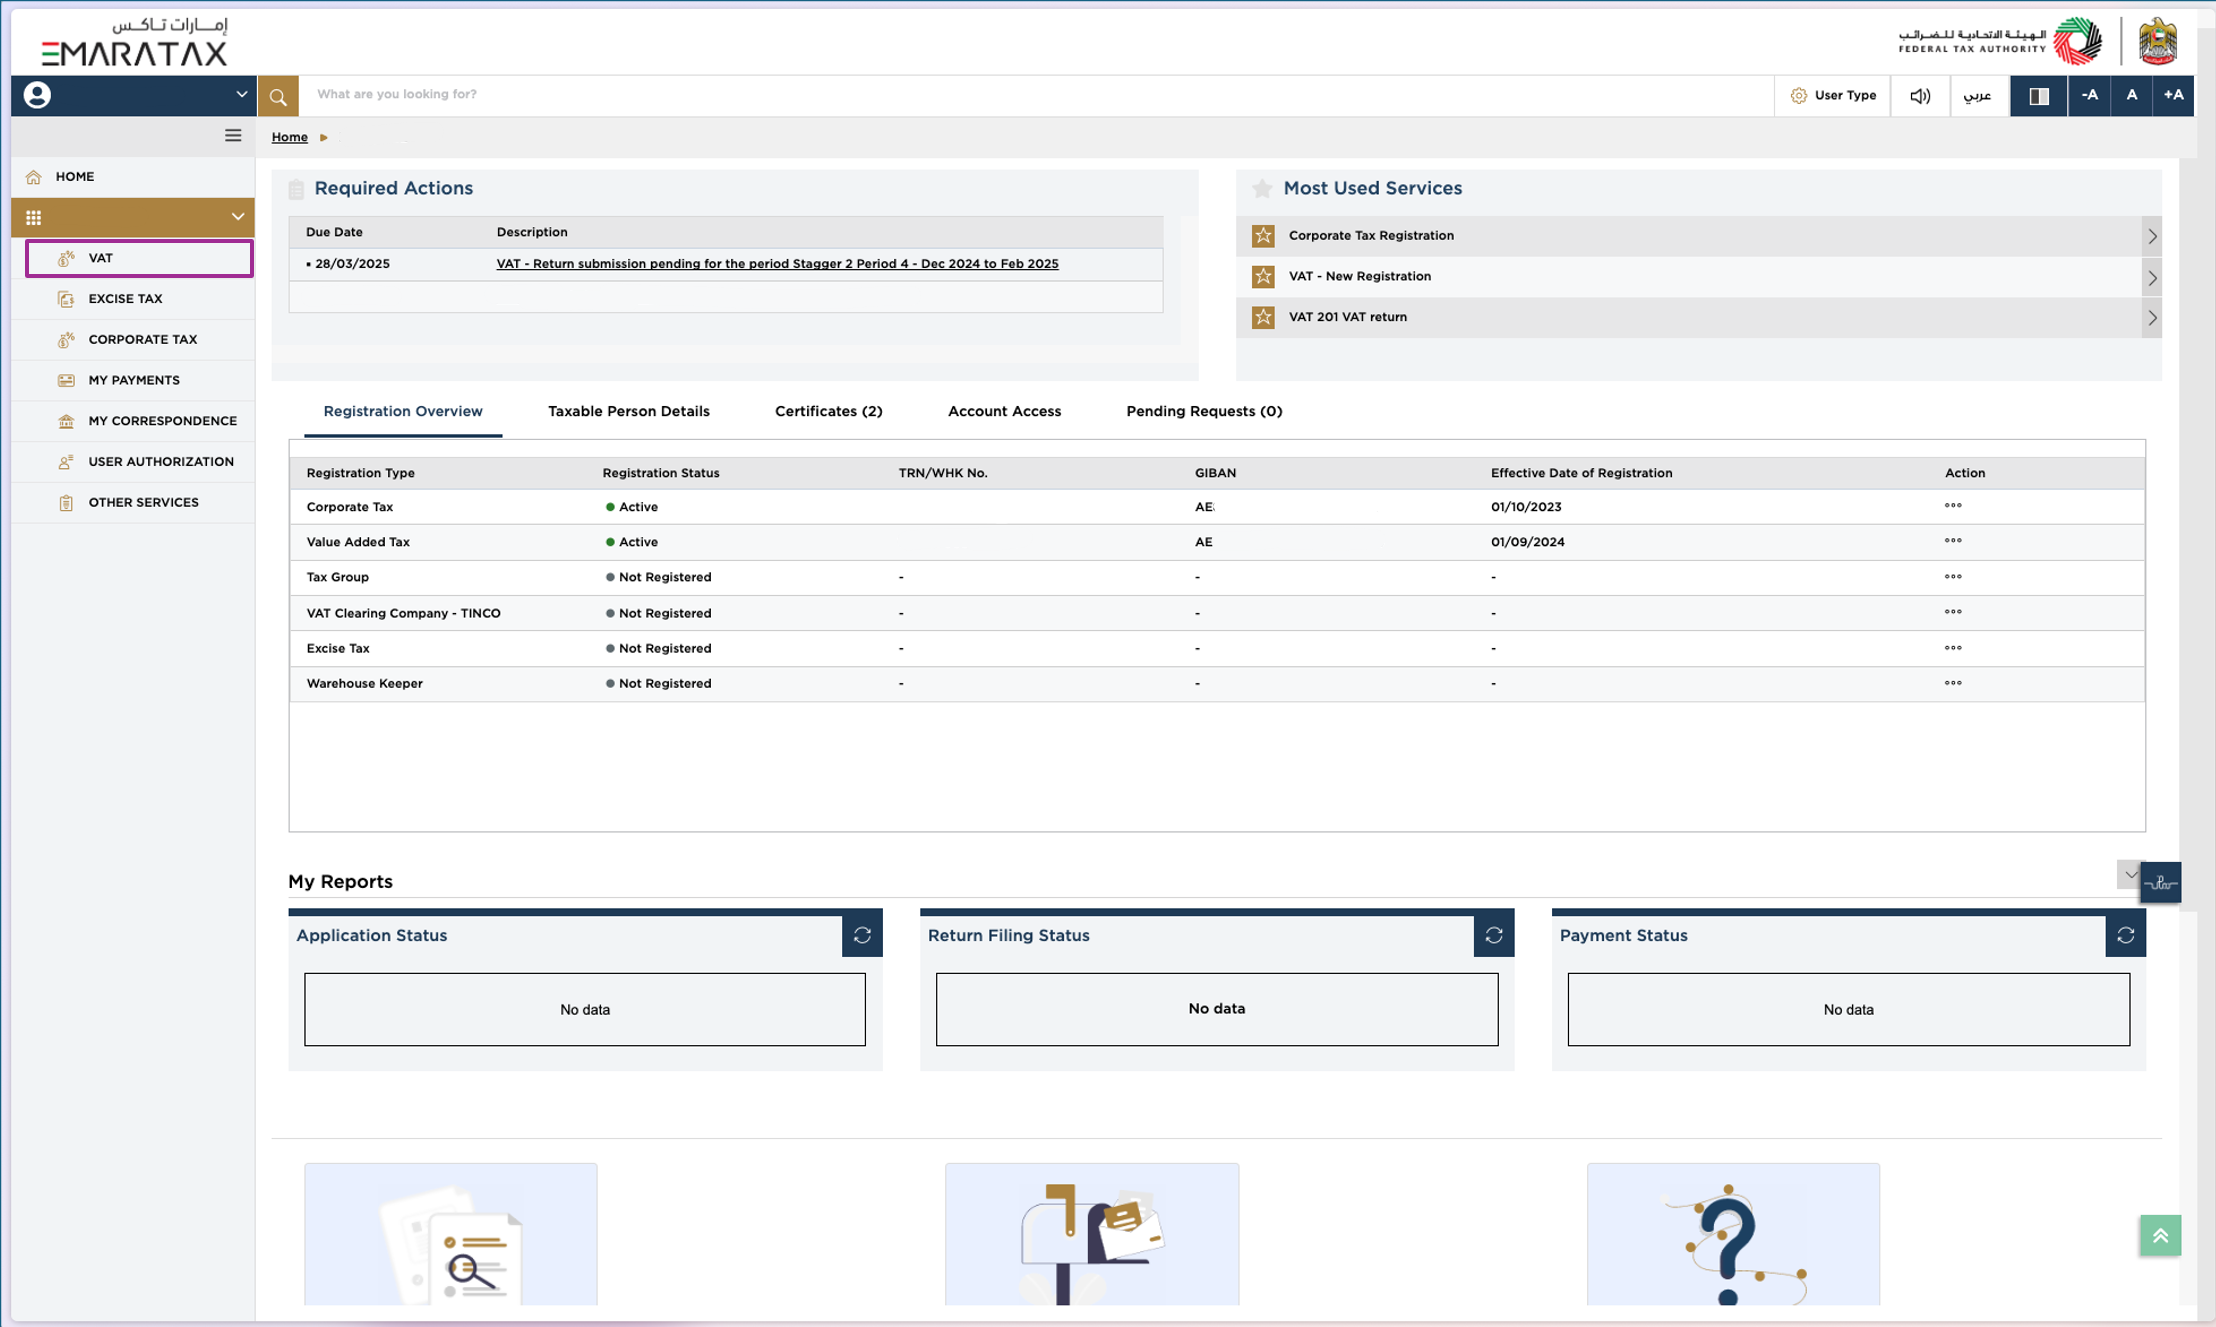Refresh the Application Status report
2216x1327 pixels.
[x=862, y=935]
